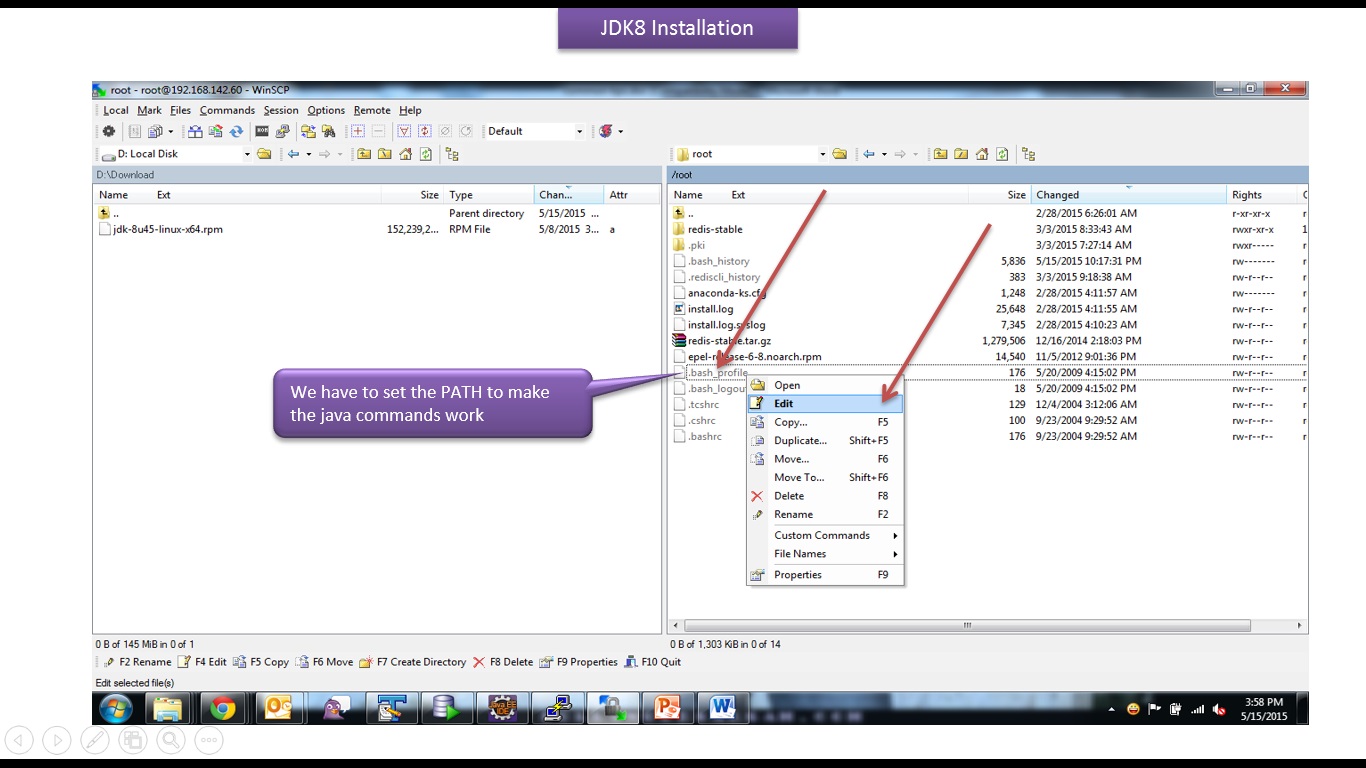
Task: Open local folder browse icon
Action: click(264, 154)
